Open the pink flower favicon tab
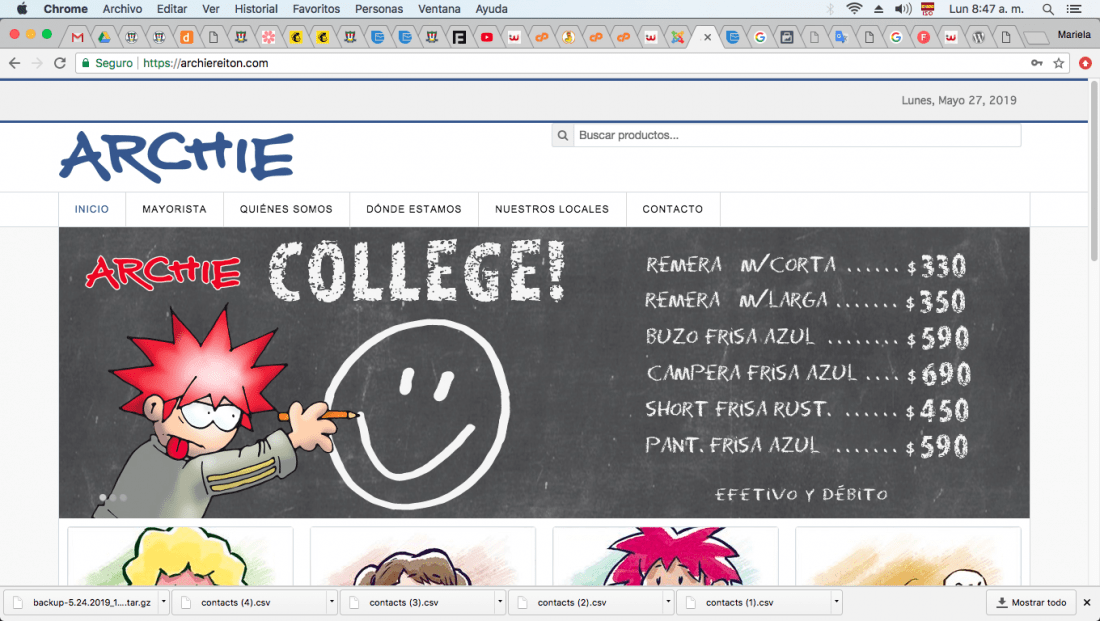The image size is (1100, 621). coord(268,37)
